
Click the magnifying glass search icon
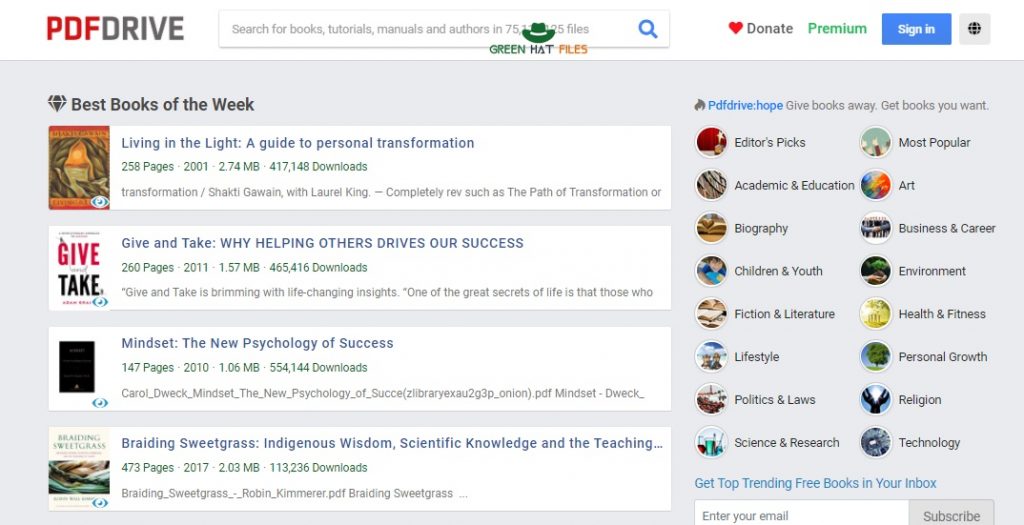click(647, 29)
